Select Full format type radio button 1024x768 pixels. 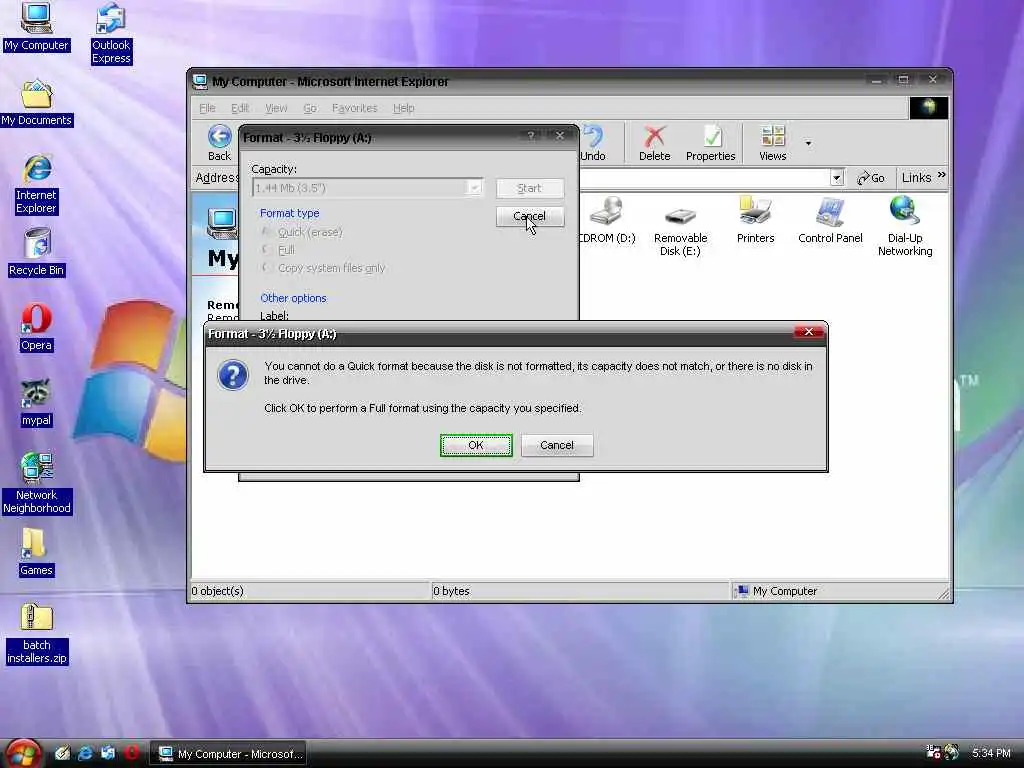(266, 249)
